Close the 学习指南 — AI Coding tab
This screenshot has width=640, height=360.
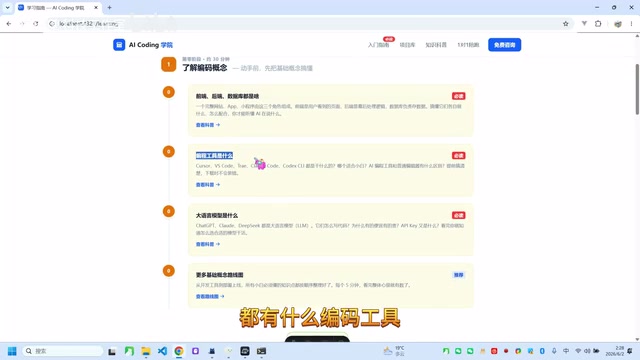[x=96, y=7]
